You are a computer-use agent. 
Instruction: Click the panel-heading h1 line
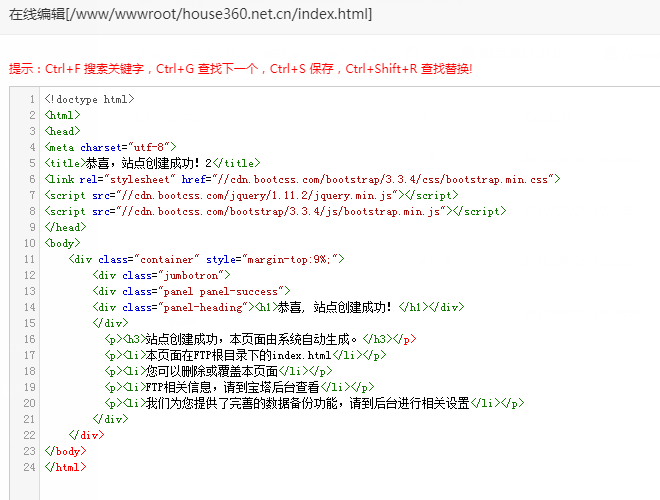click(x=278, y=307)
